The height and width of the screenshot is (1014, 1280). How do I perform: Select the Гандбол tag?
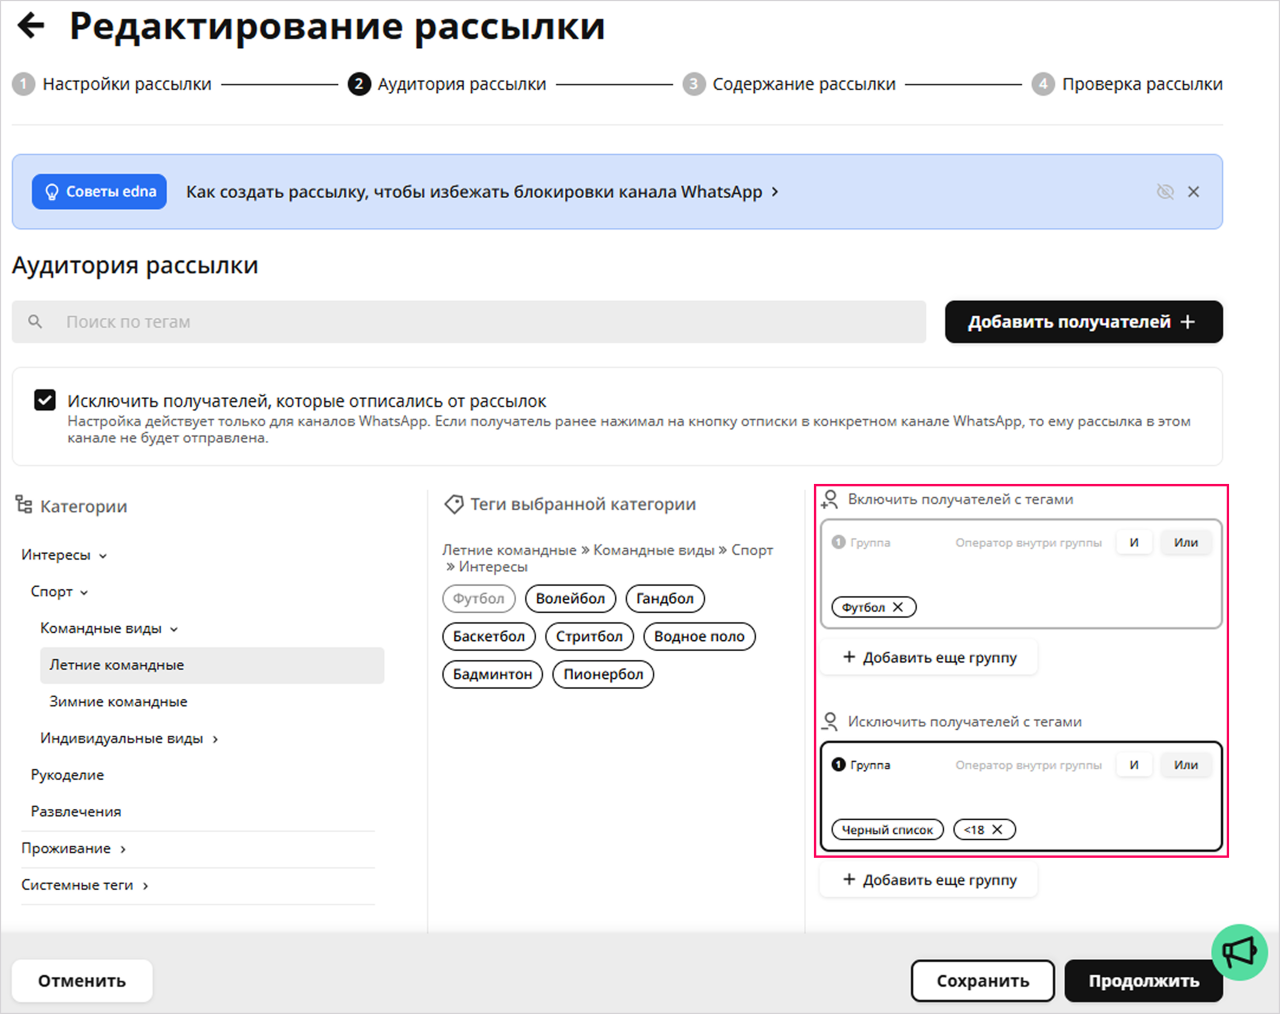pyautogui.click(x=665, y=599)
